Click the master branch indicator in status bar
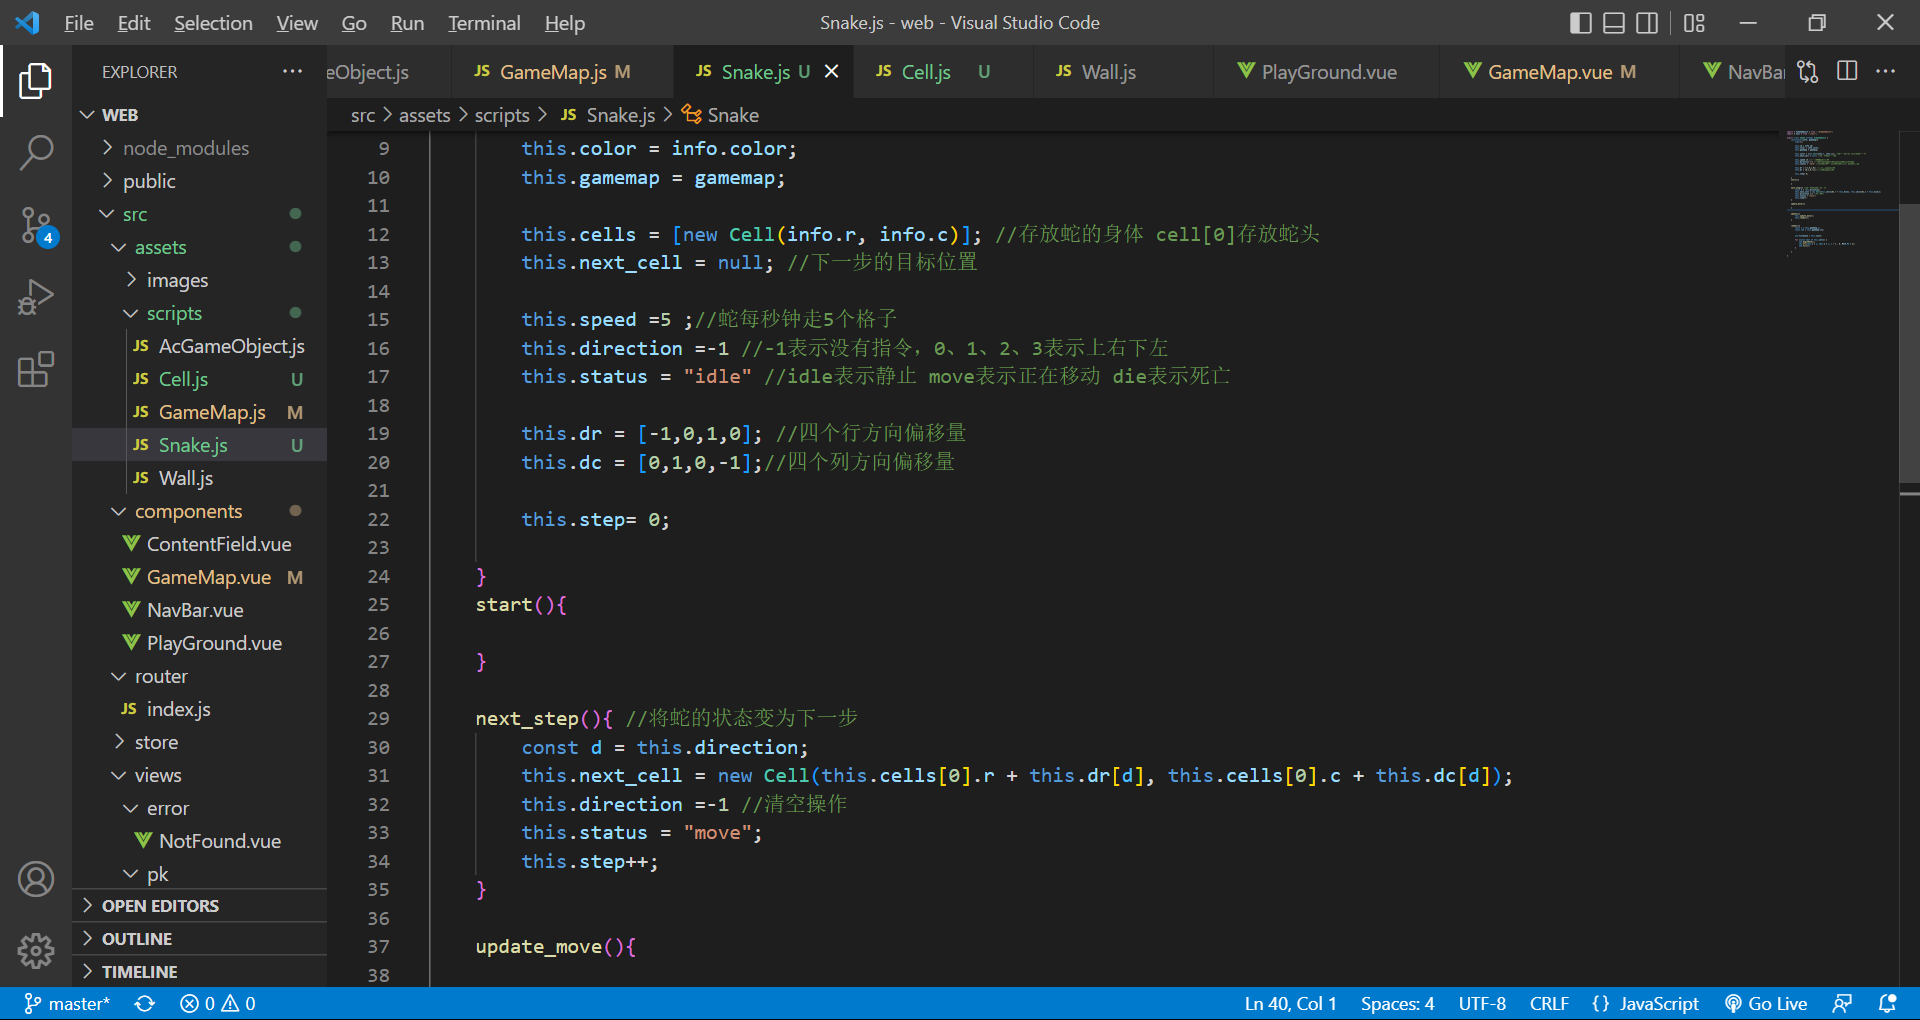 (x=67, y=1003)
